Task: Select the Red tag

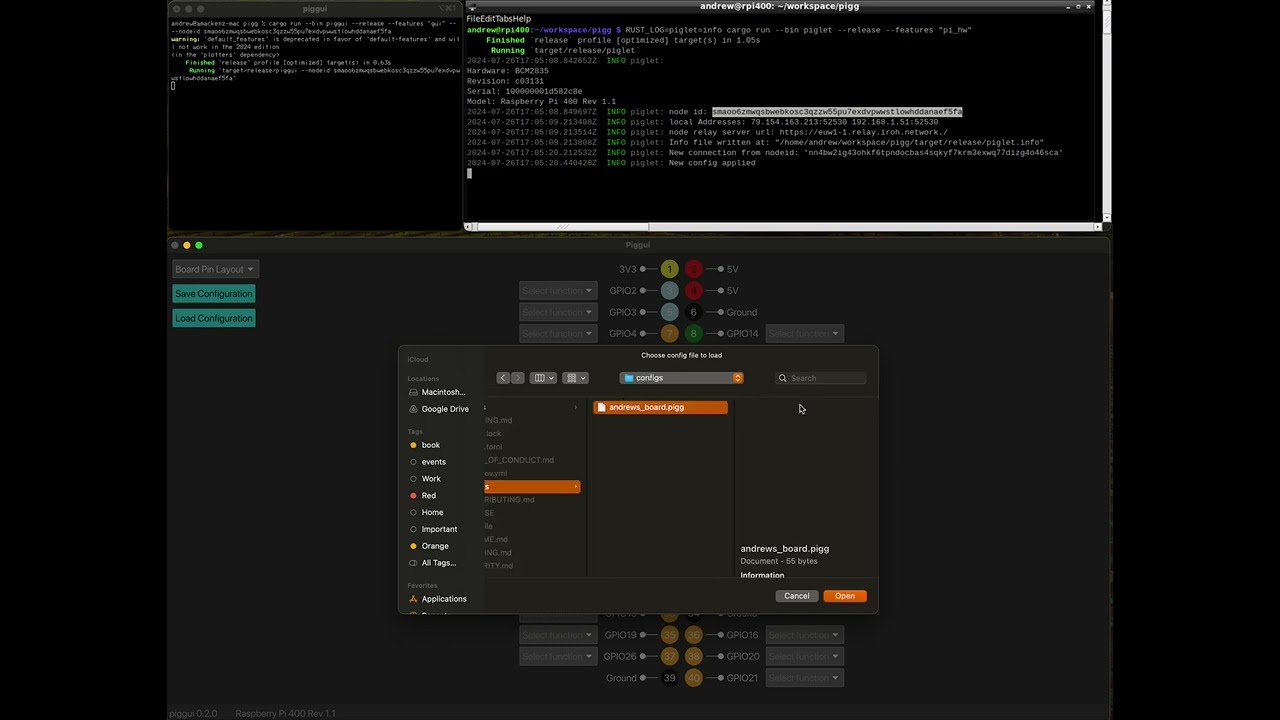Action: click(x=423, y=496)
